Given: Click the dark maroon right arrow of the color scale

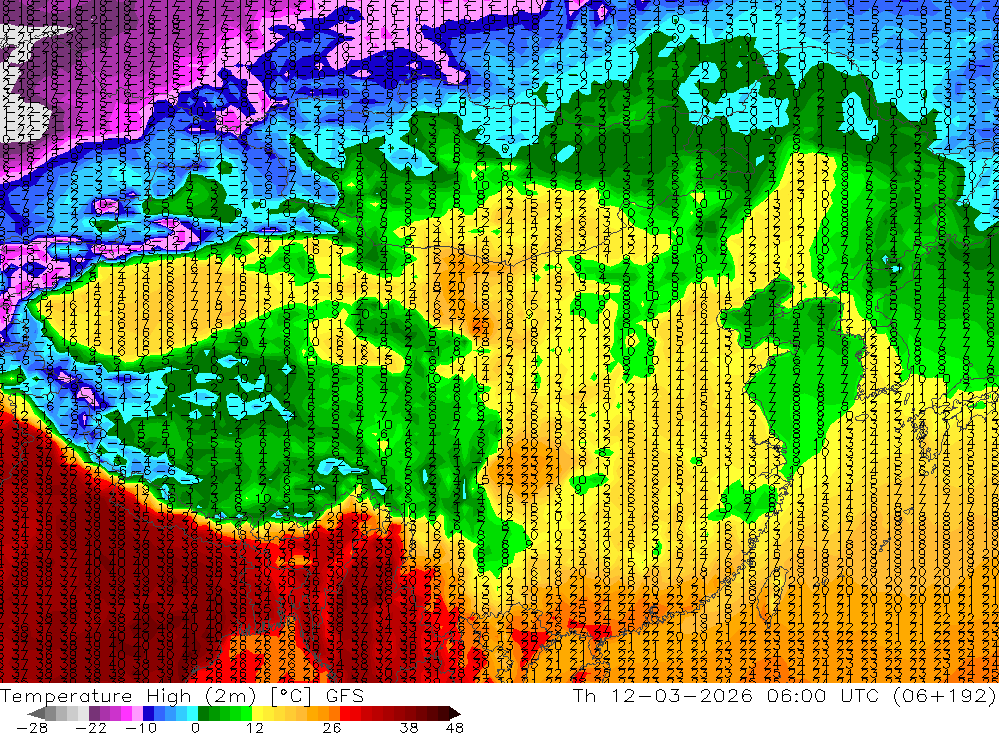Looking at the screenshot, I should (455, 714).
